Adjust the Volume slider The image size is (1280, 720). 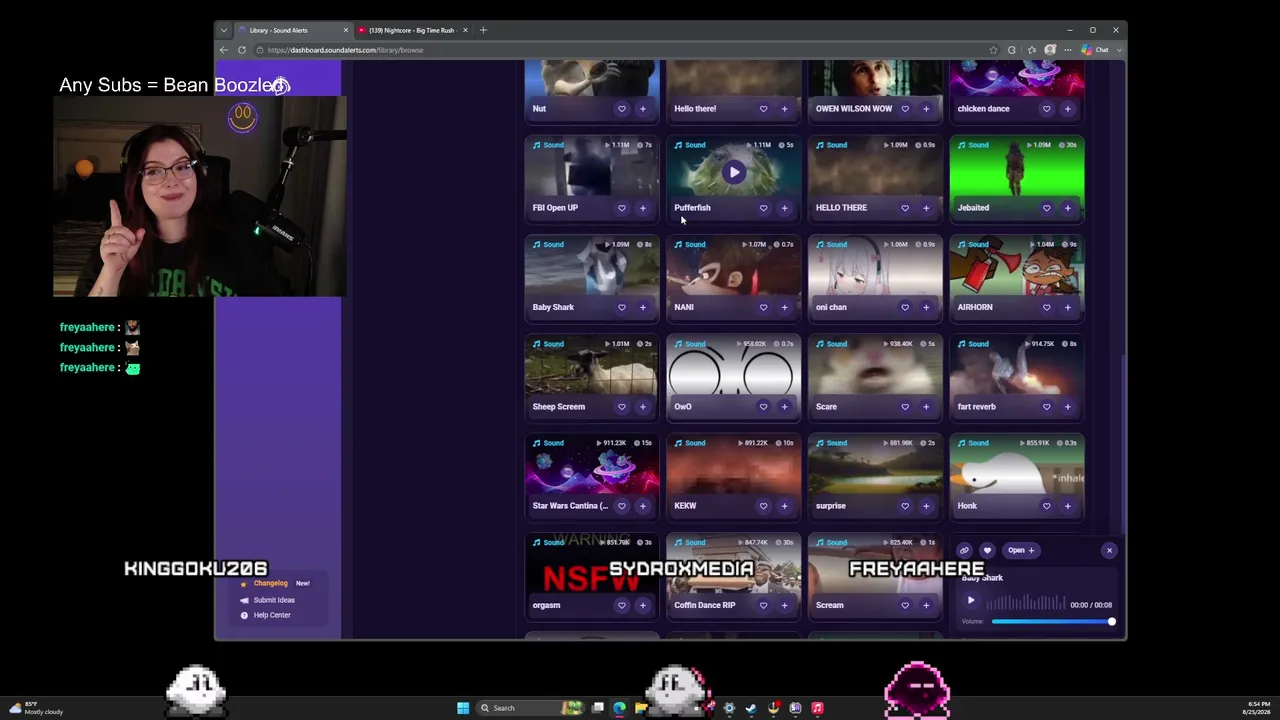(1052, 622)
